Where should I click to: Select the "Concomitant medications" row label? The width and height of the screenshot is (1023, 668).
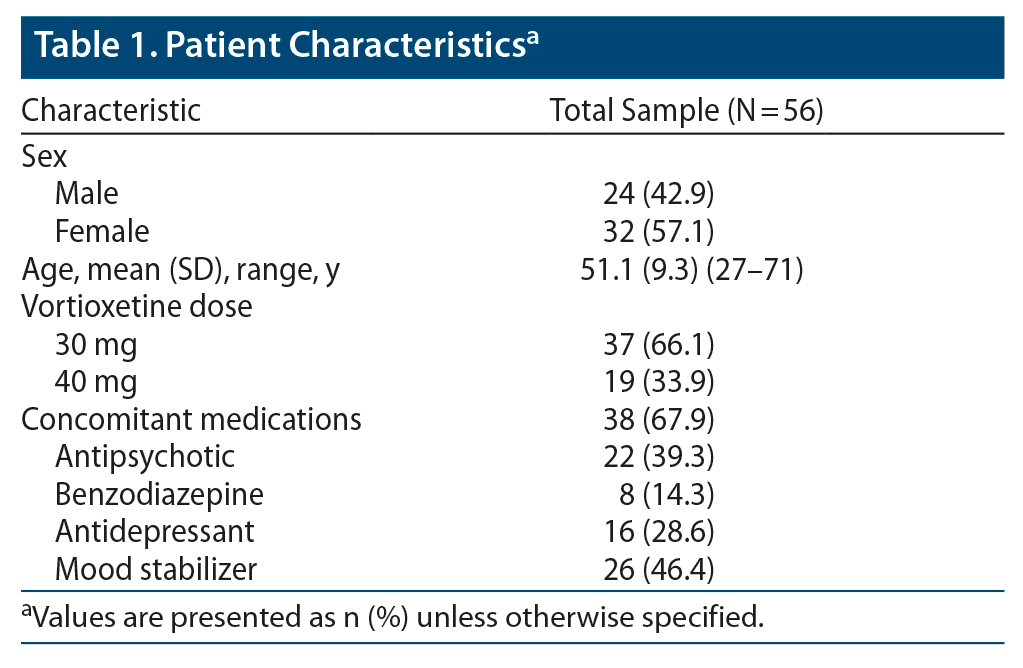(192, 419)
